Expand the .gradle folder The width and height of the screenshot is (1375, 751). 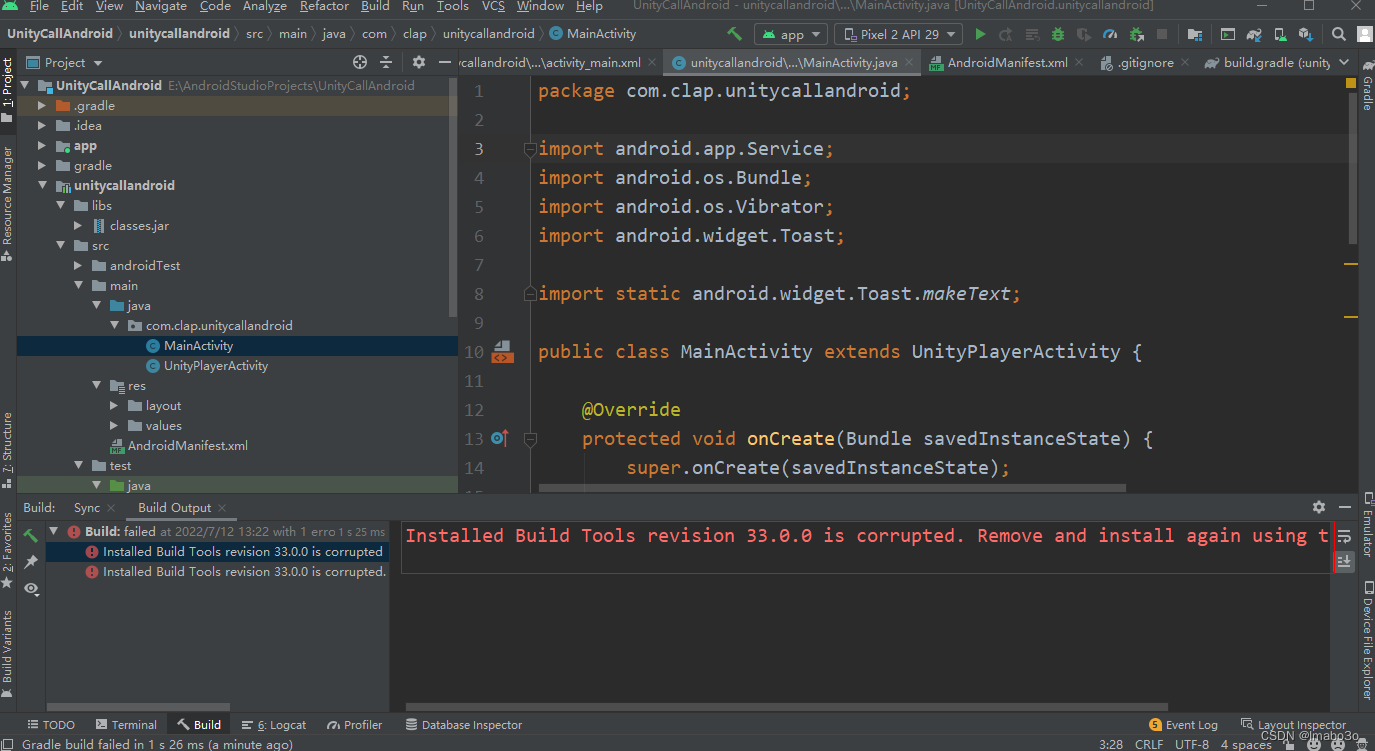pos(42,105)
